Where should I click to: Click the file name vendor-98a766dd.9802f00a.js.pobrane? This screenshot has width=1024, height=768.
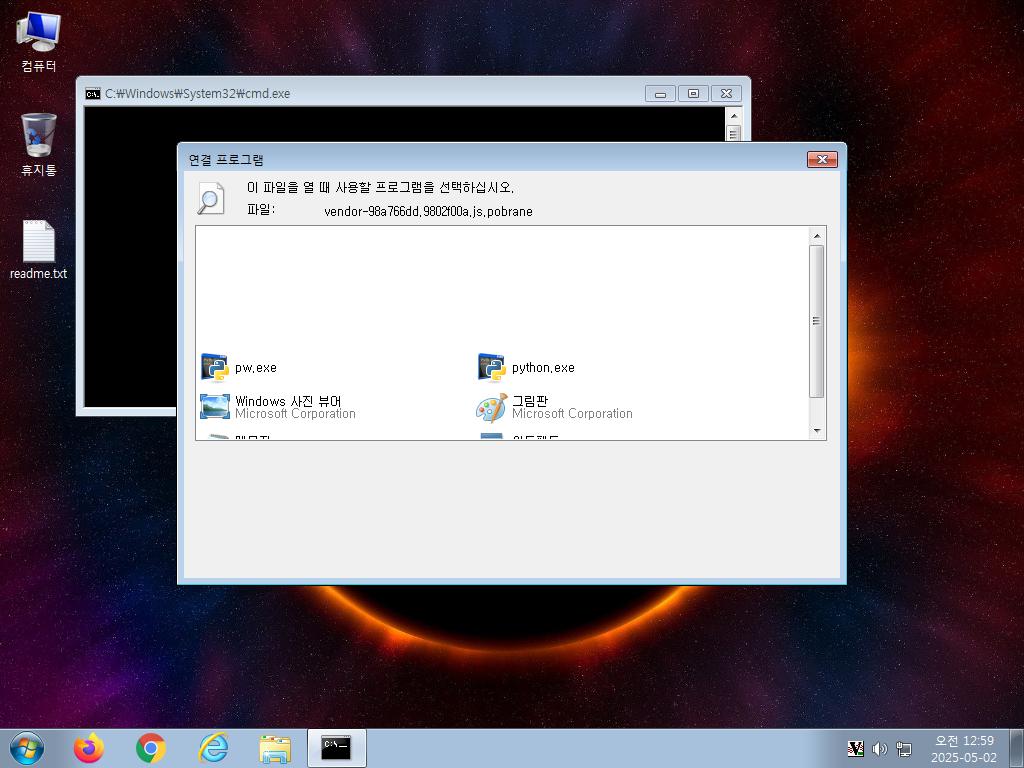coord(428,211)
